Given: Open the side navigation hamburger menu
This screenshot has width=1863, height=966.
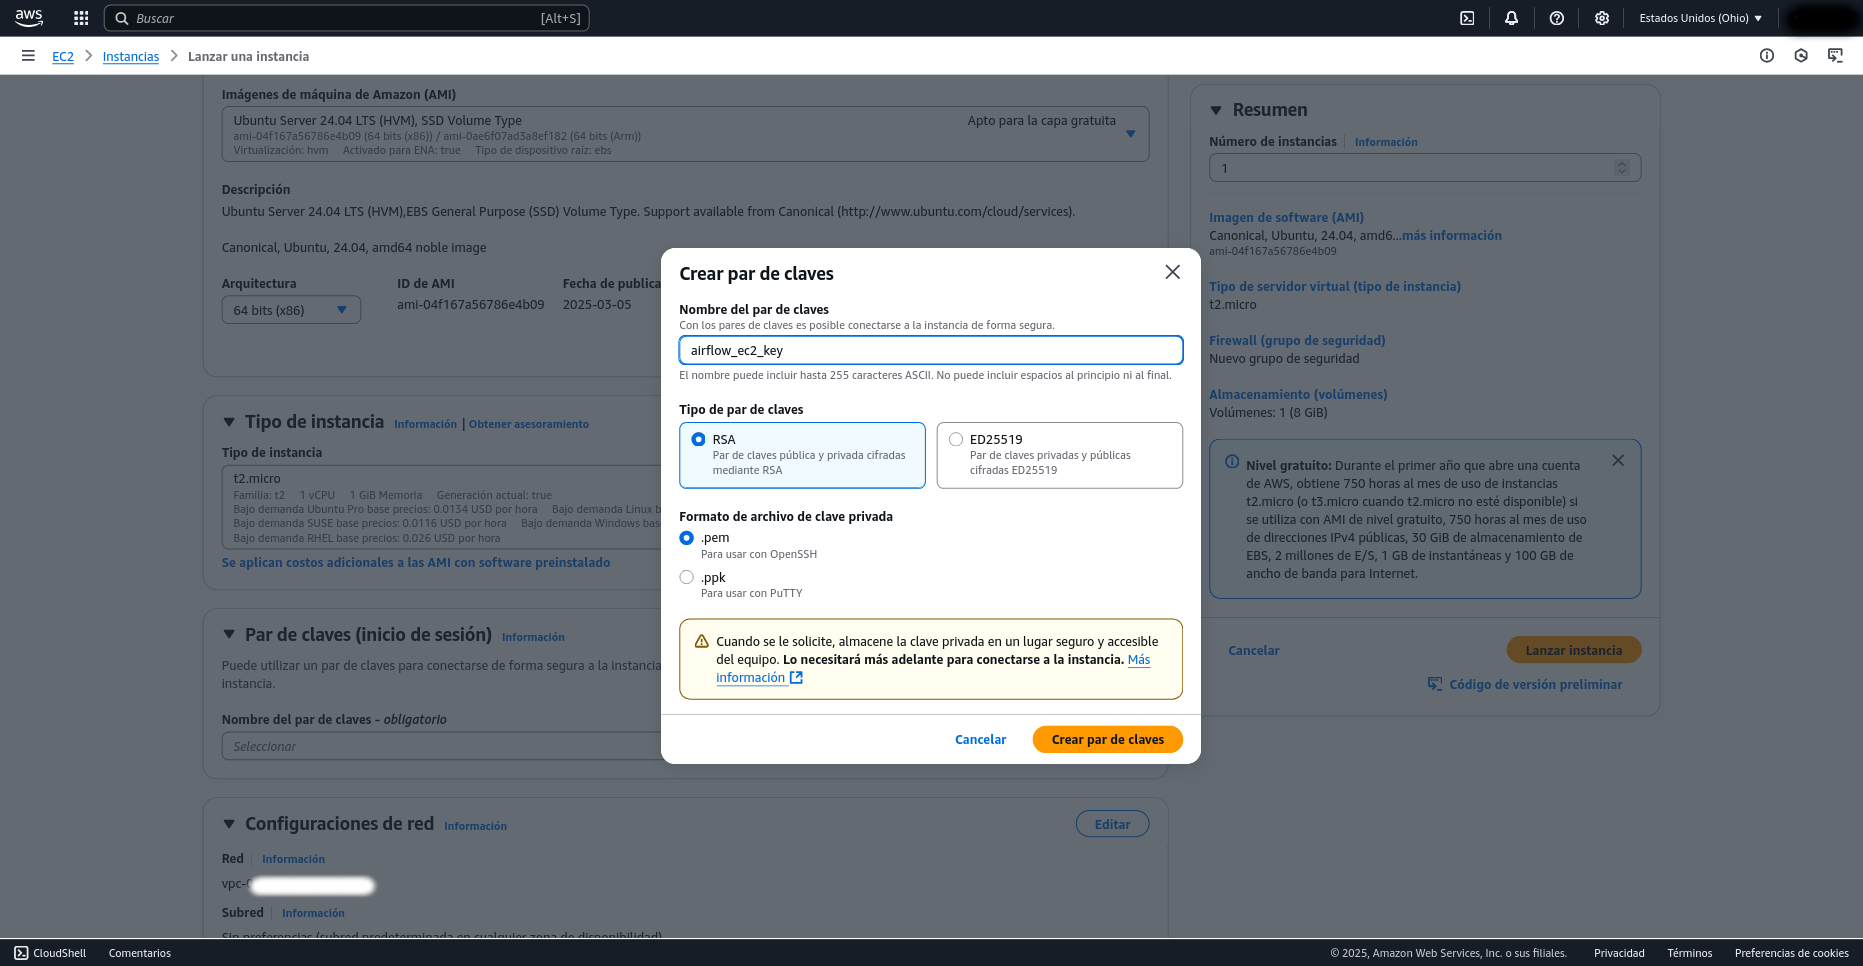Looking at the screenshot, I should [28, 56].
